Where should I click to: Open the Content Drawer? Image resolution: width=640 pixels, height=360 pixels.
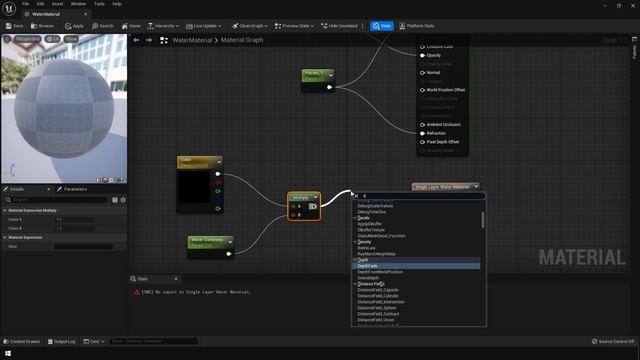[22, 341]
